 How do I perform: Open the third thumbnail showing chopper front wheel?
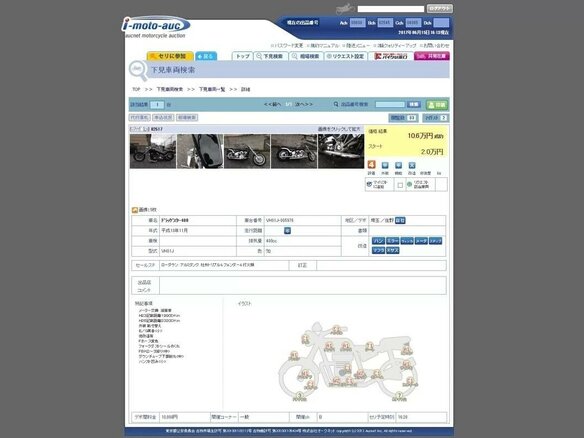(x=247, y=151)
